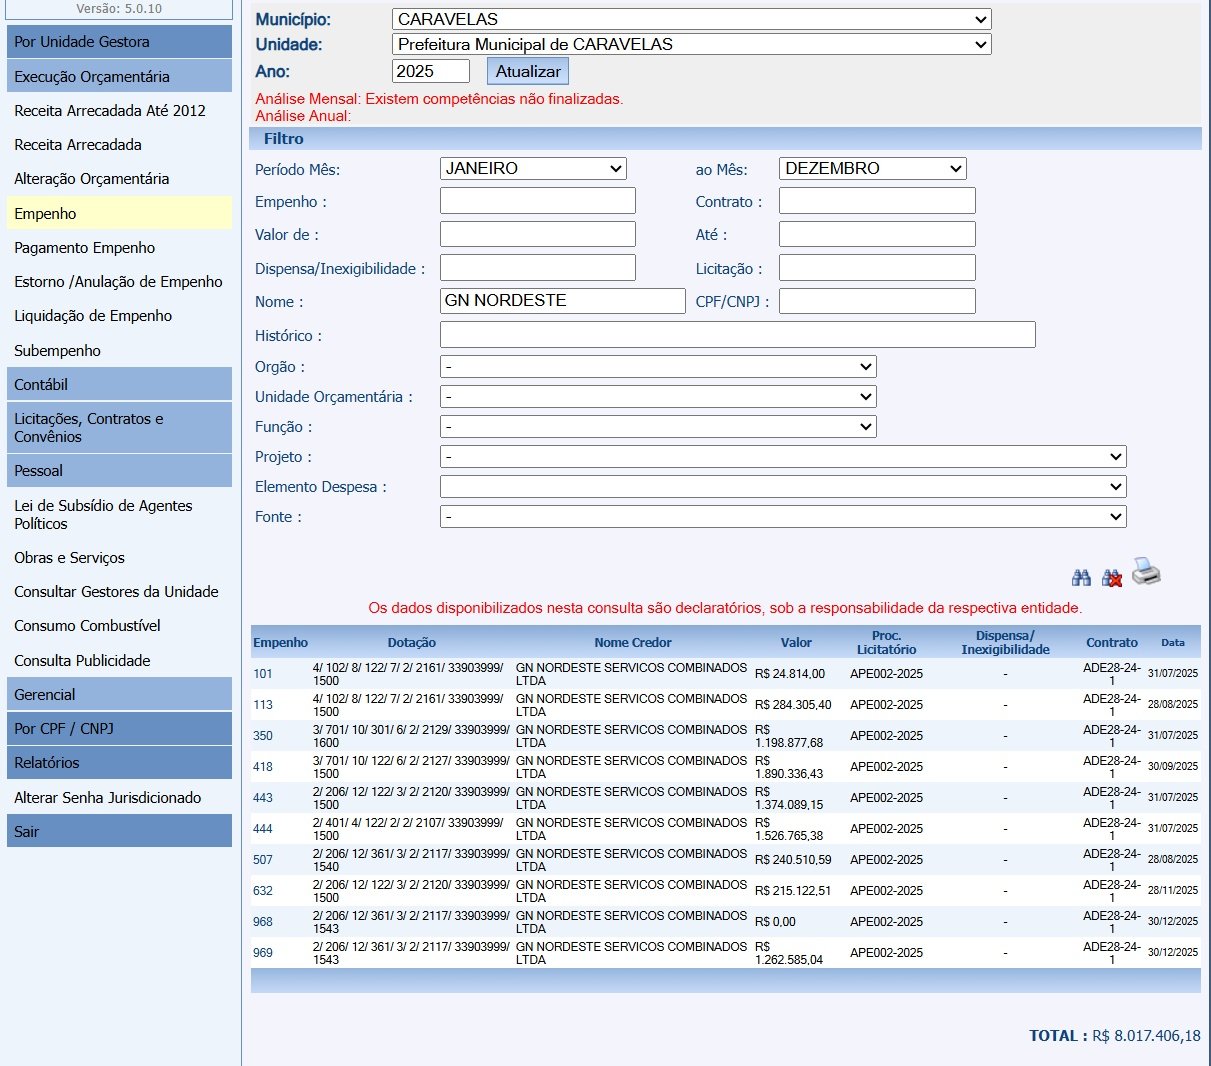Open the Período Mês JANEIRO dropdown
Viewport: 1211px width, 1066px height.
tap(533, 169)
